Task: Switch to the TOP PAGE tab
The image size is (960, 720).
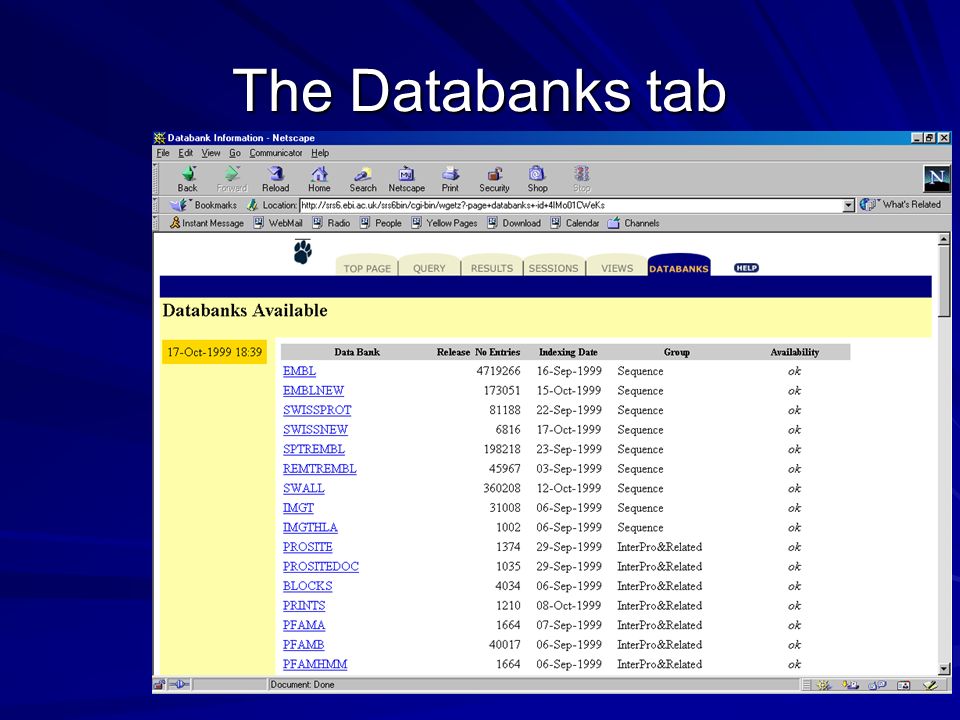Action: click(x=367, y=266)
